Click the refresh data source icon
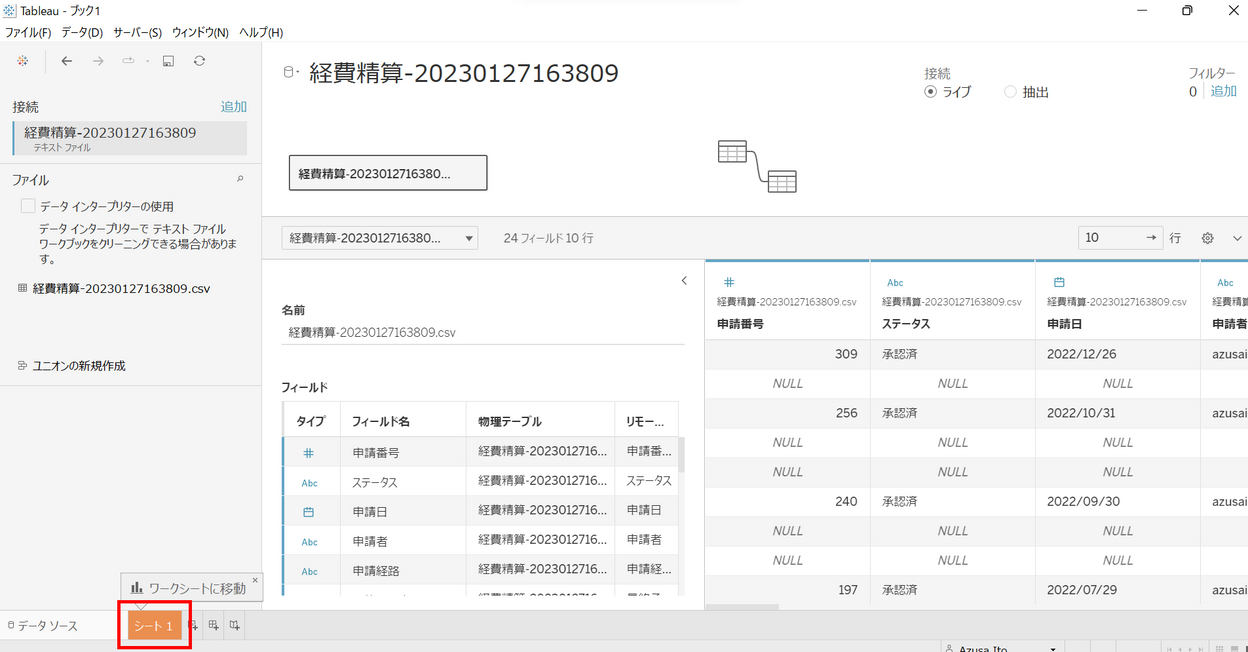This screenshot has width=1248, height=652. [x=200, y=61]
